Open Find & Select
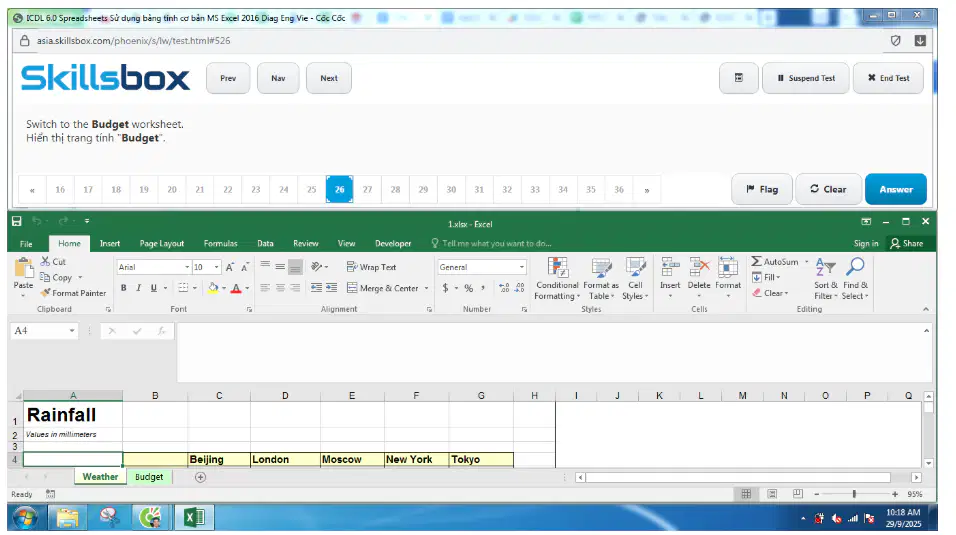The height and width of the screenshot is (535, 956). pos(855,279)
